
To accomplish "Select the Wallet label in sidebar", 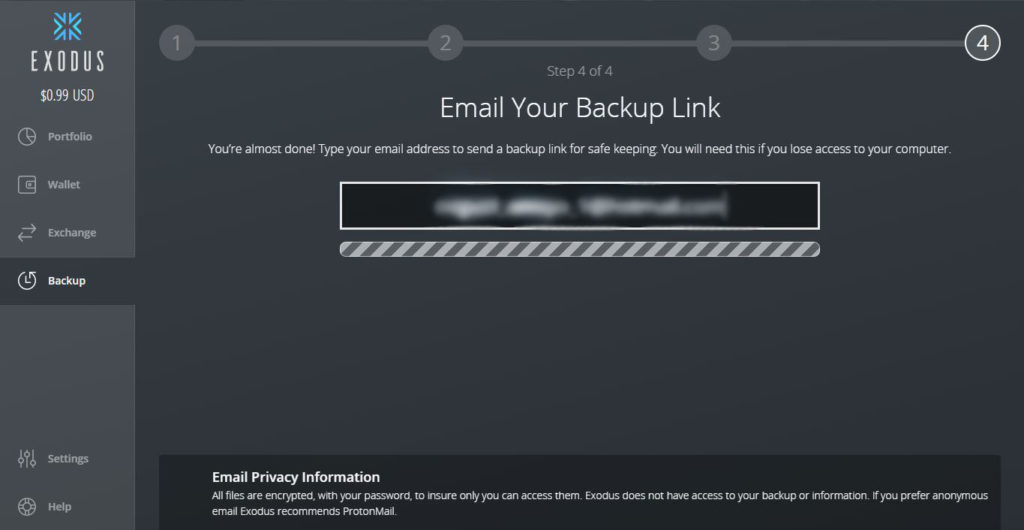I will (x=64, y=185).
